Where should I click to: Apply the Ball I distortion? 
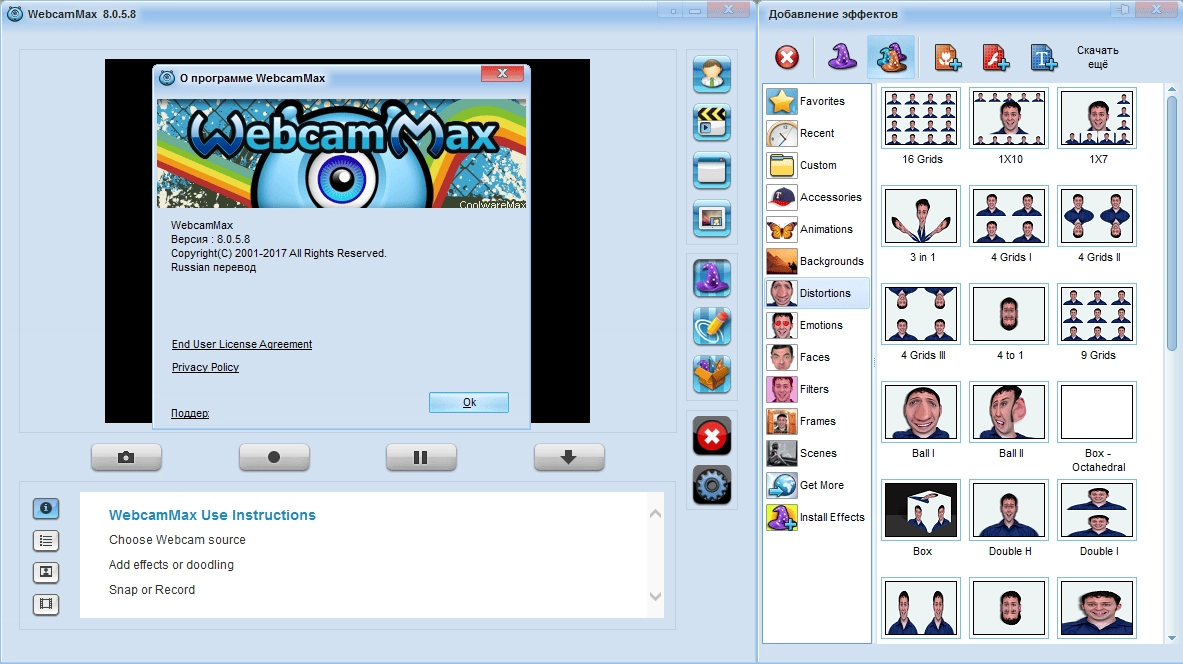[921, 413]
